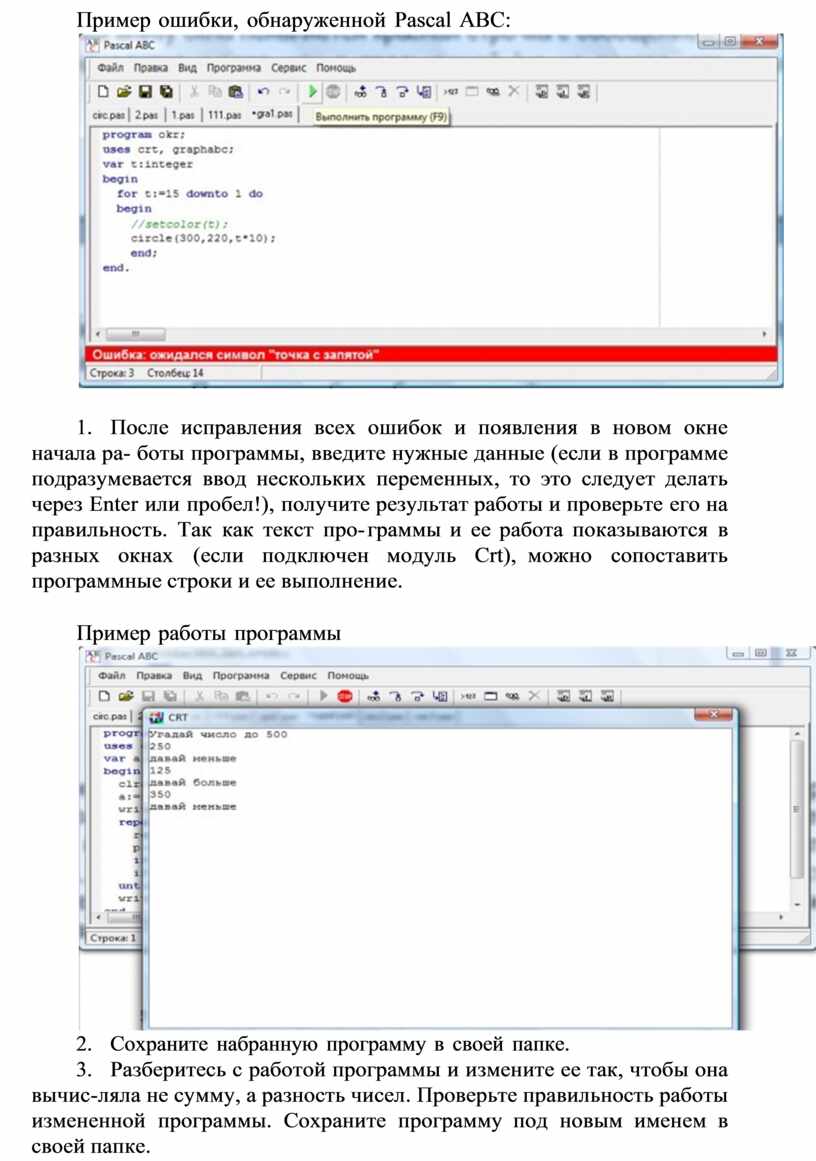Open Программа menu in upper Pascal ABC window
Viewport: 816px width, 1161px height.
(233, 68)
